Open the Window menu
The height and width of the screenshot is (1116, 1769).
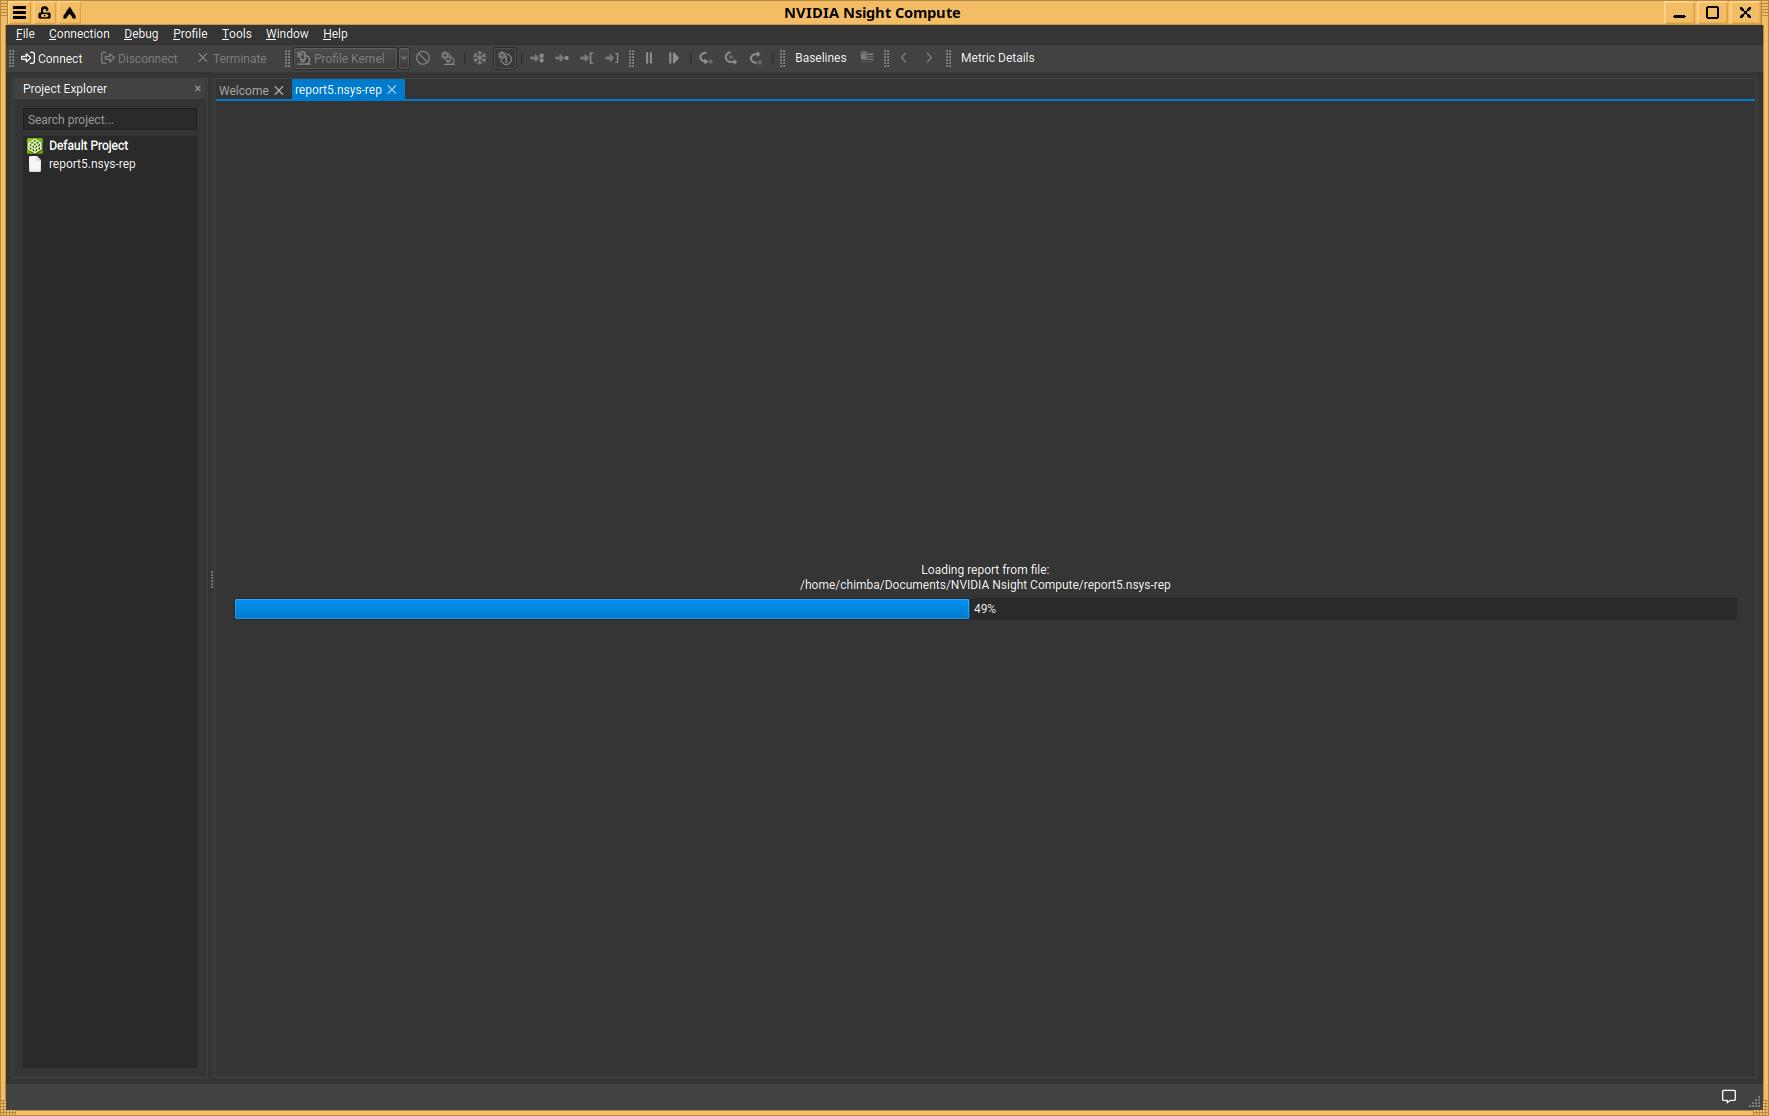287,34
